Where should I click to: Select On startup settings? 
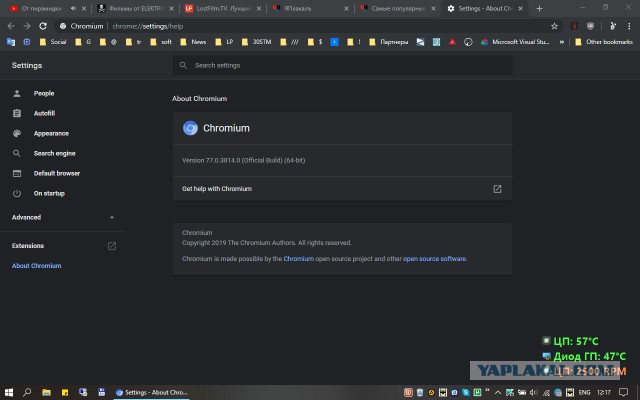(49, 193)
